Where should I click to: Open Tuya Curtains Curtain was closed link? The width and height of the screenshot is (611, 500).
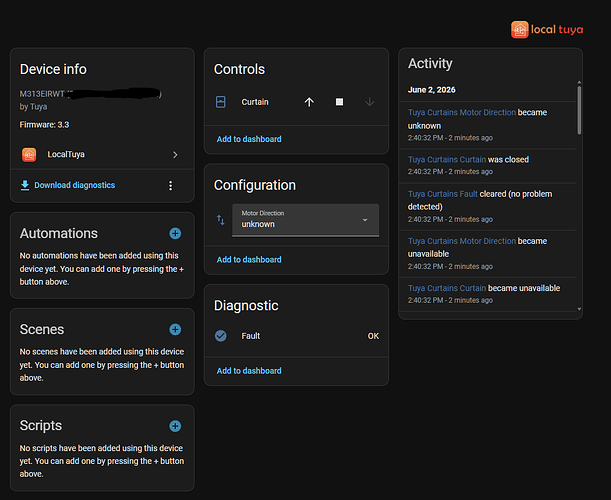447,159
